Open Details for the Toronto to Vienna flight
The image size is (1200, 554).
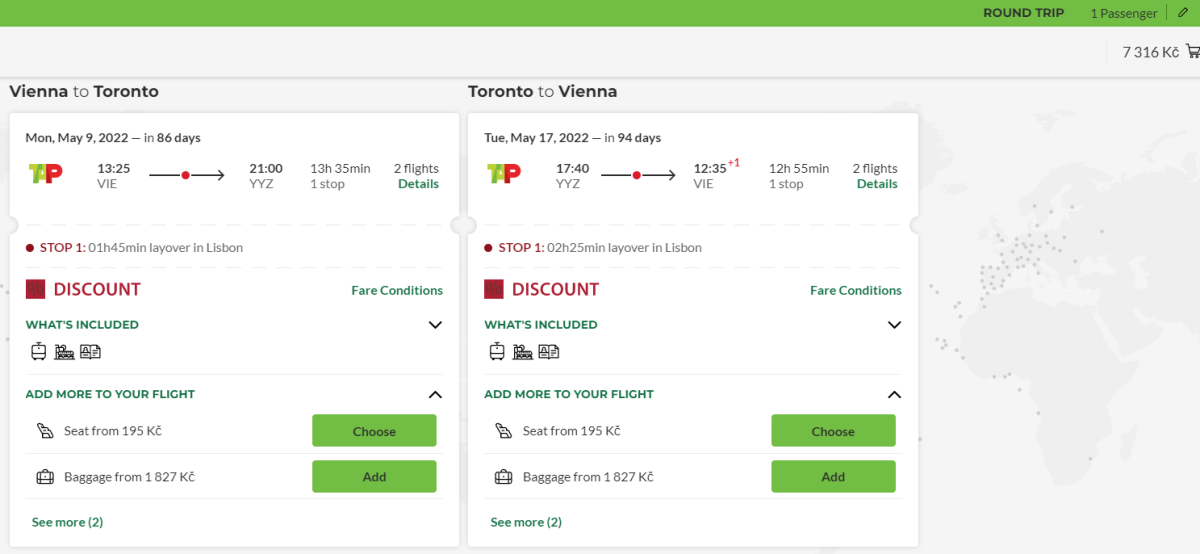(x=877, y=184)
